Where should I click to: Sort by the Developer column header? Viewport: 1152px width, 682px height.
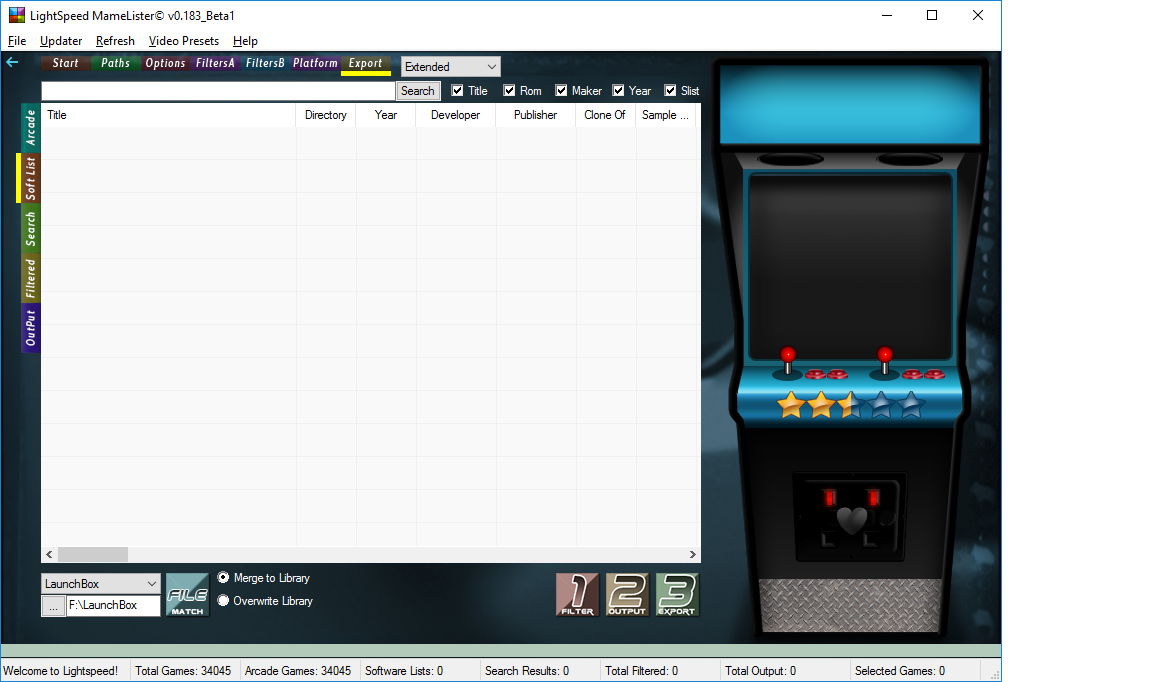pos(456,115)
